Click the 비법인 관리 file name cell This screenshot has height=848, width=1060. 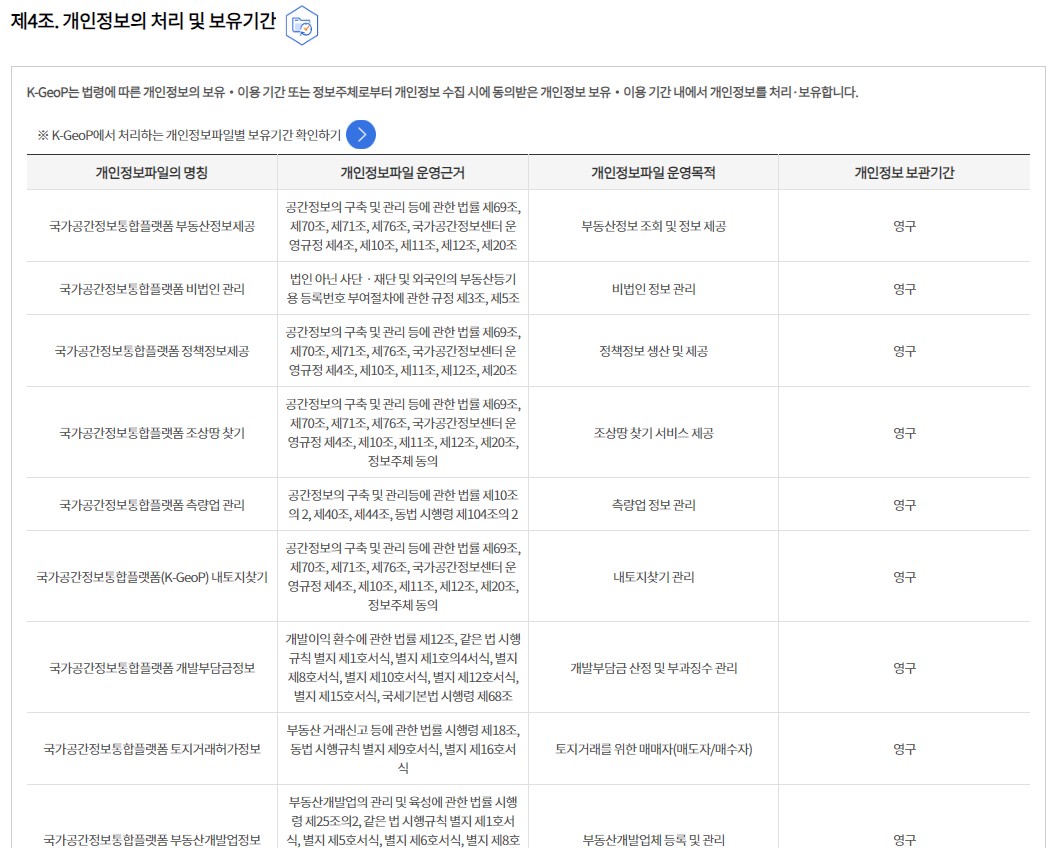coord(152,289)
